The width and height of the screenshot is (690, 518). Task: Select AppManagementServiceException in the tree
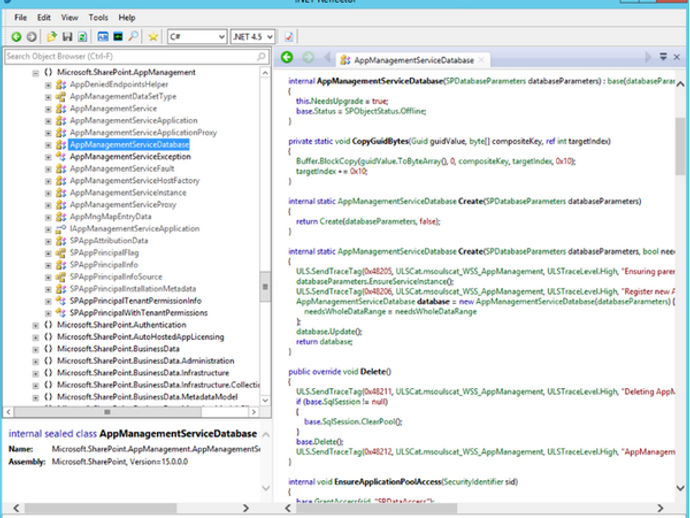click(x=130, y=156)
